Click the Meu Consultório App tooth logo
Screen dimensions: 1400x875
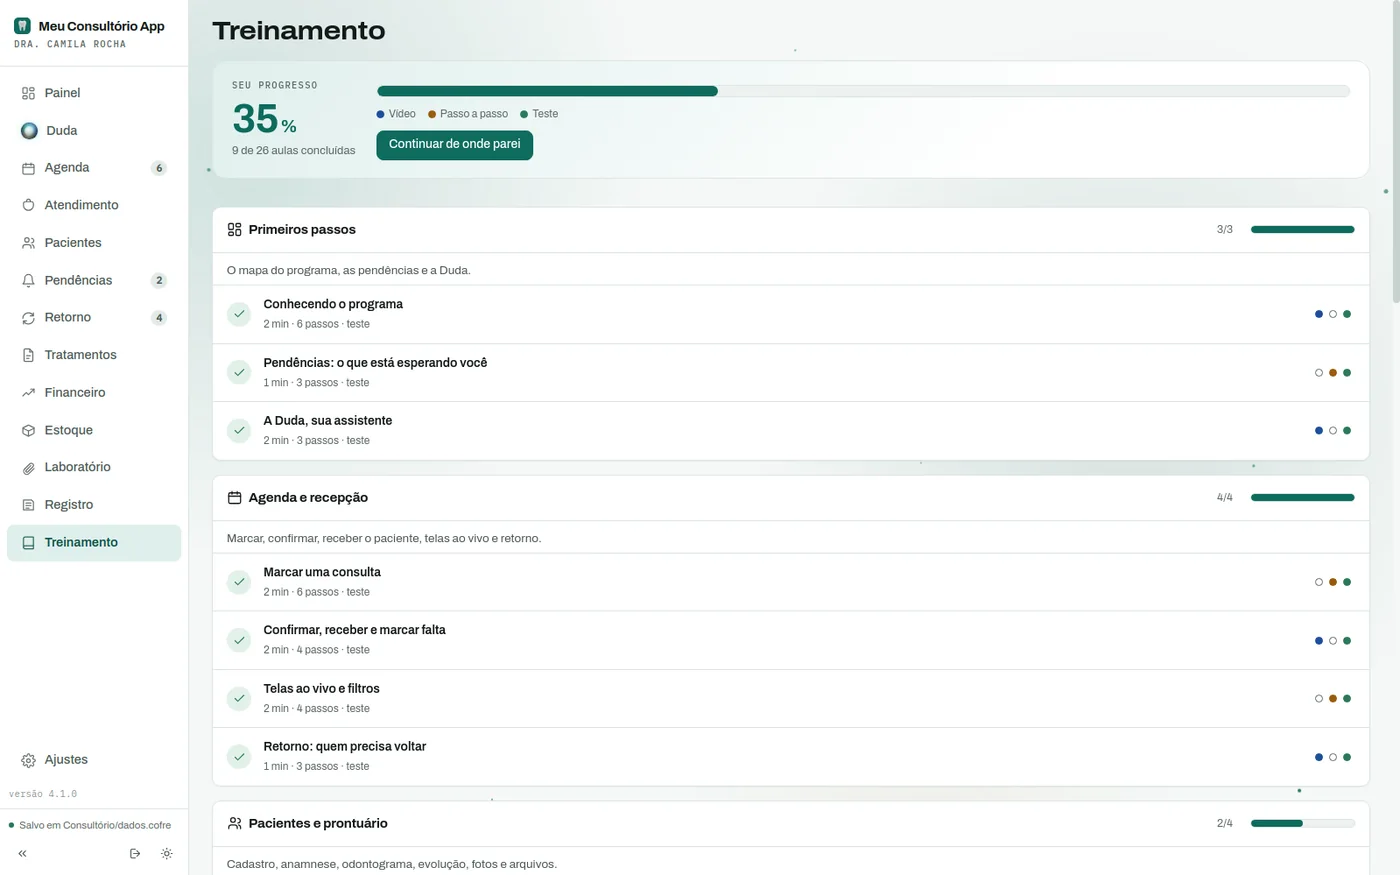(x=22, y=26)
